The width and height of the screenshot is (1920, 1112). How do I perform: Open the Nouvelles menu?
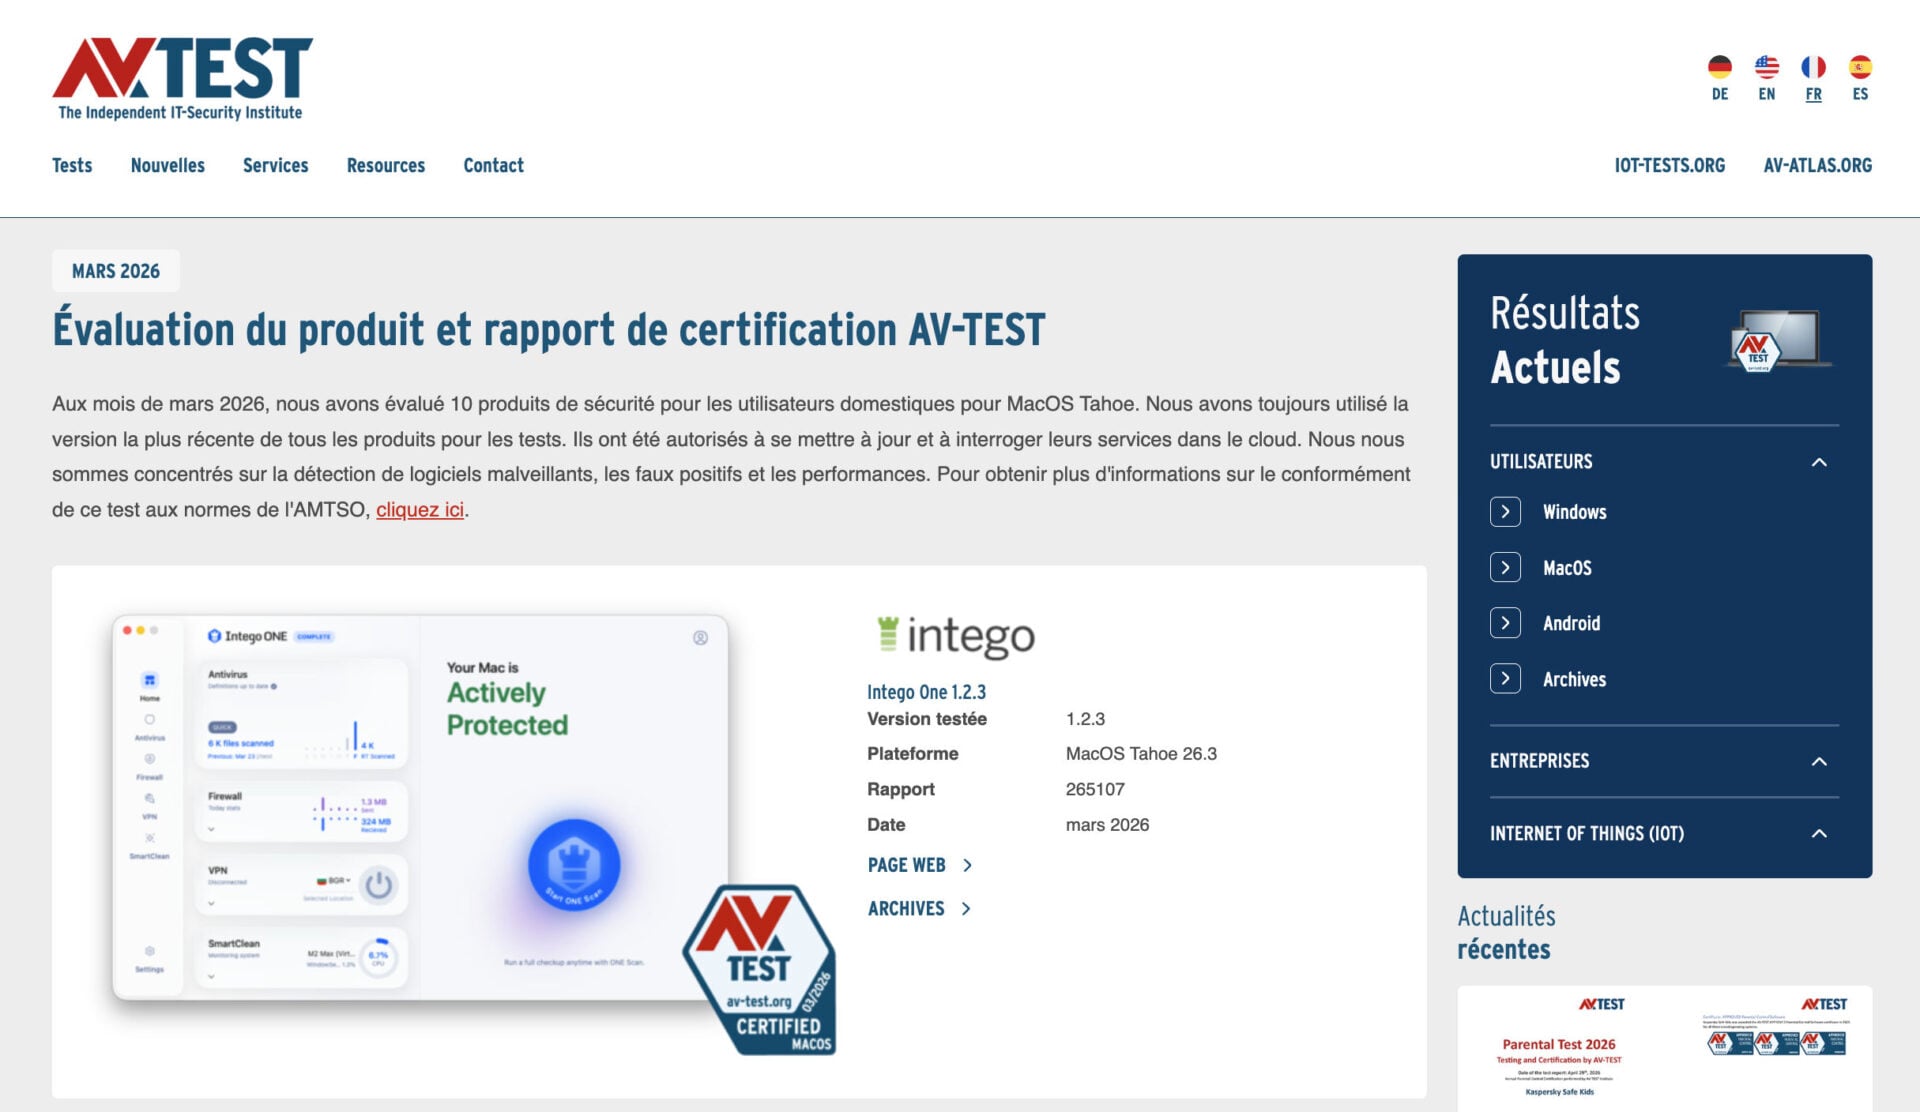pos(167,165)
